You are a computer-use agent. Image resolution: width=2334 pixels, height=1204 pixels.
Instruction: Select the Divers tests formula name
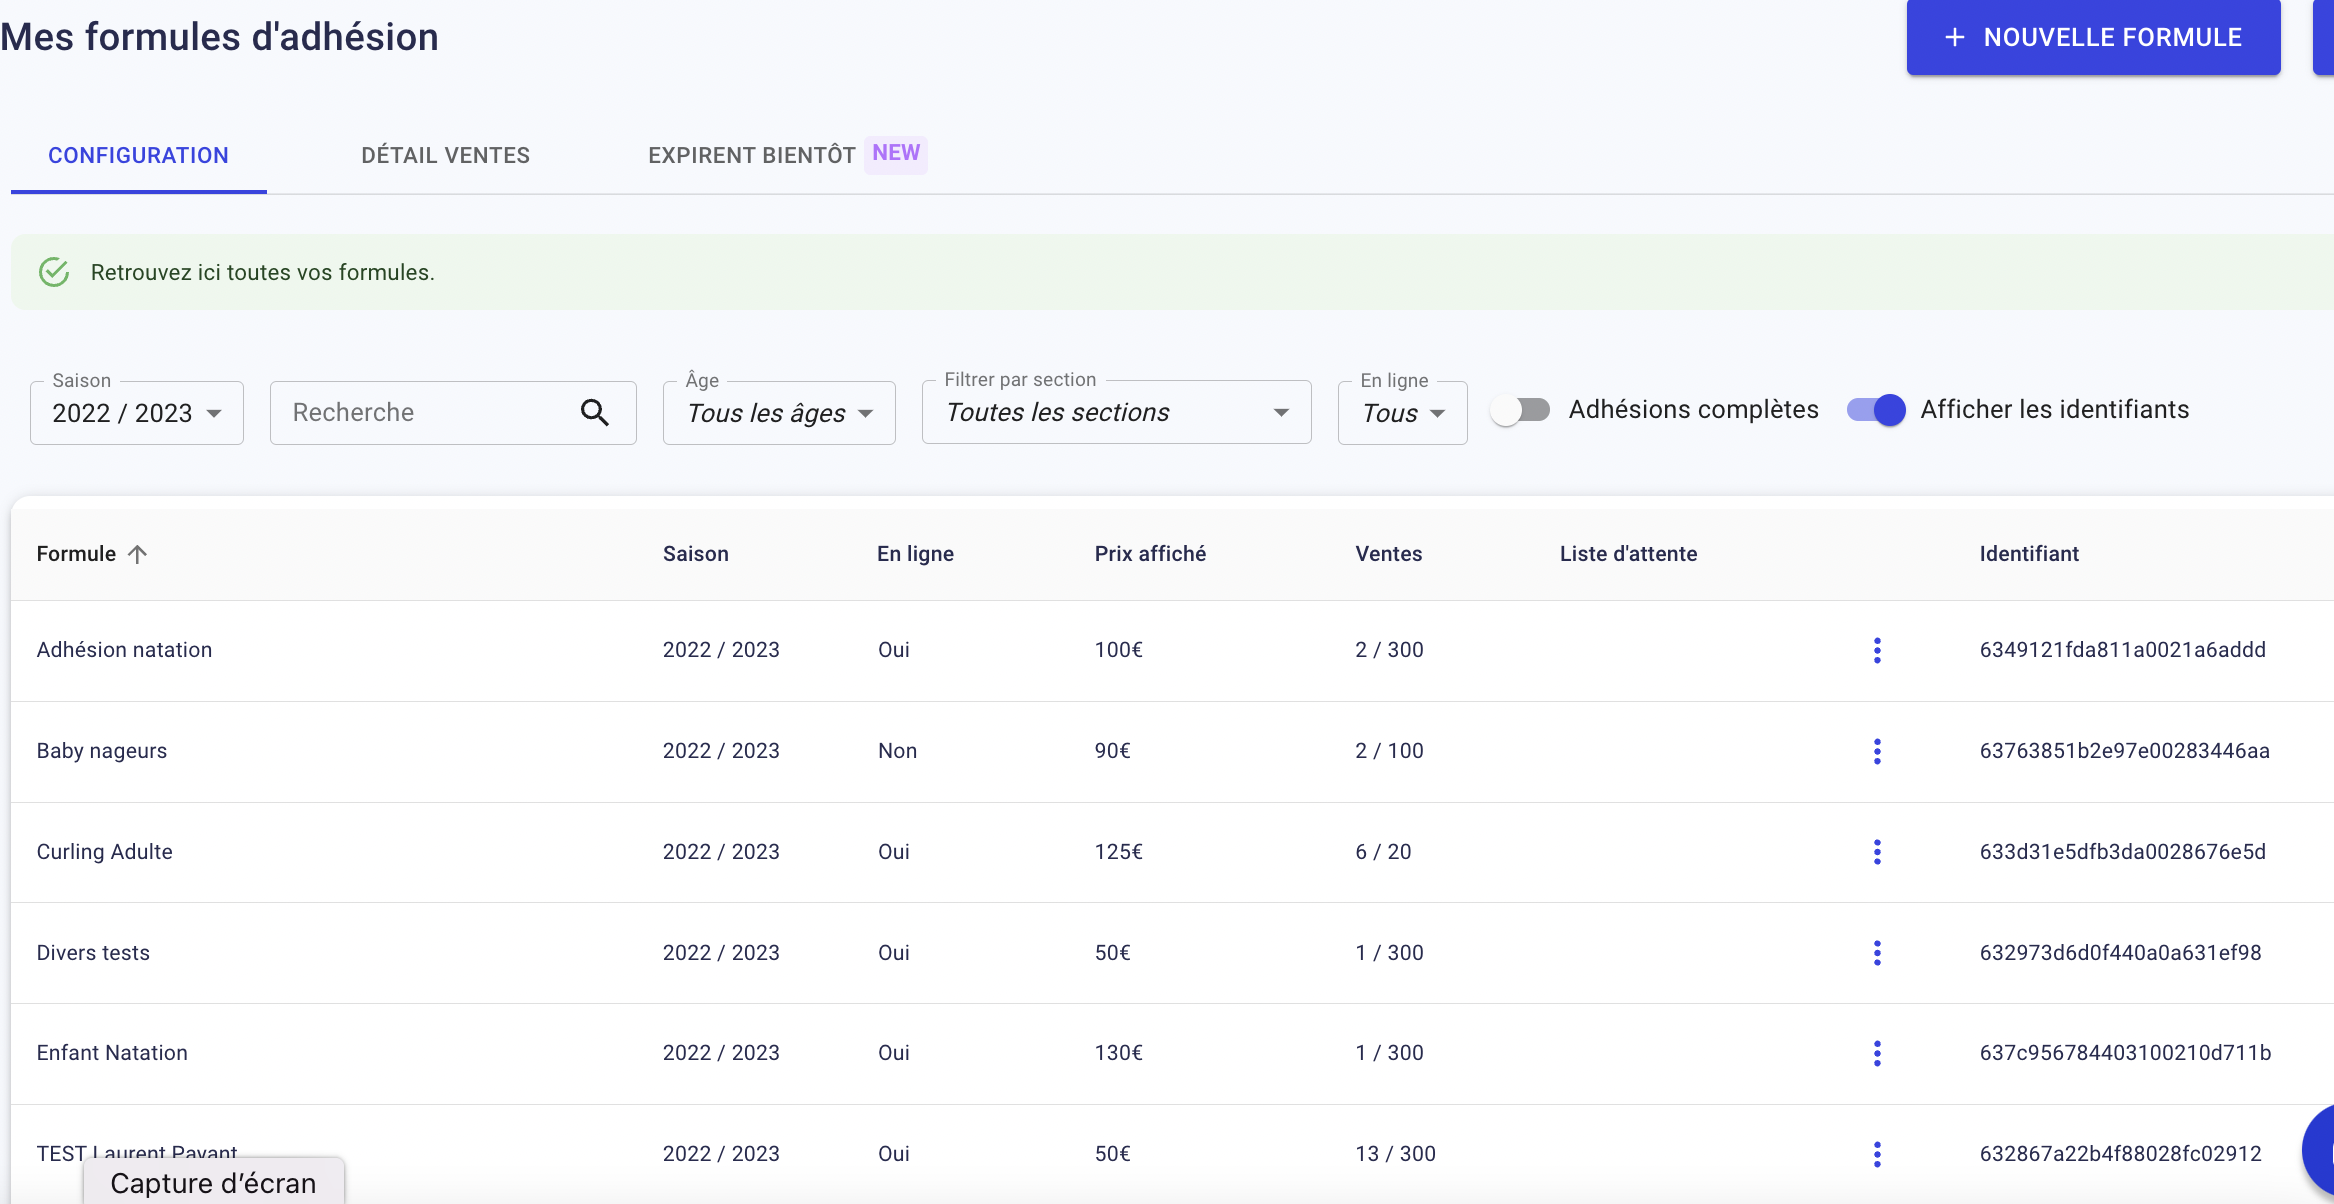pyautogui.click(x=93, y=953)
